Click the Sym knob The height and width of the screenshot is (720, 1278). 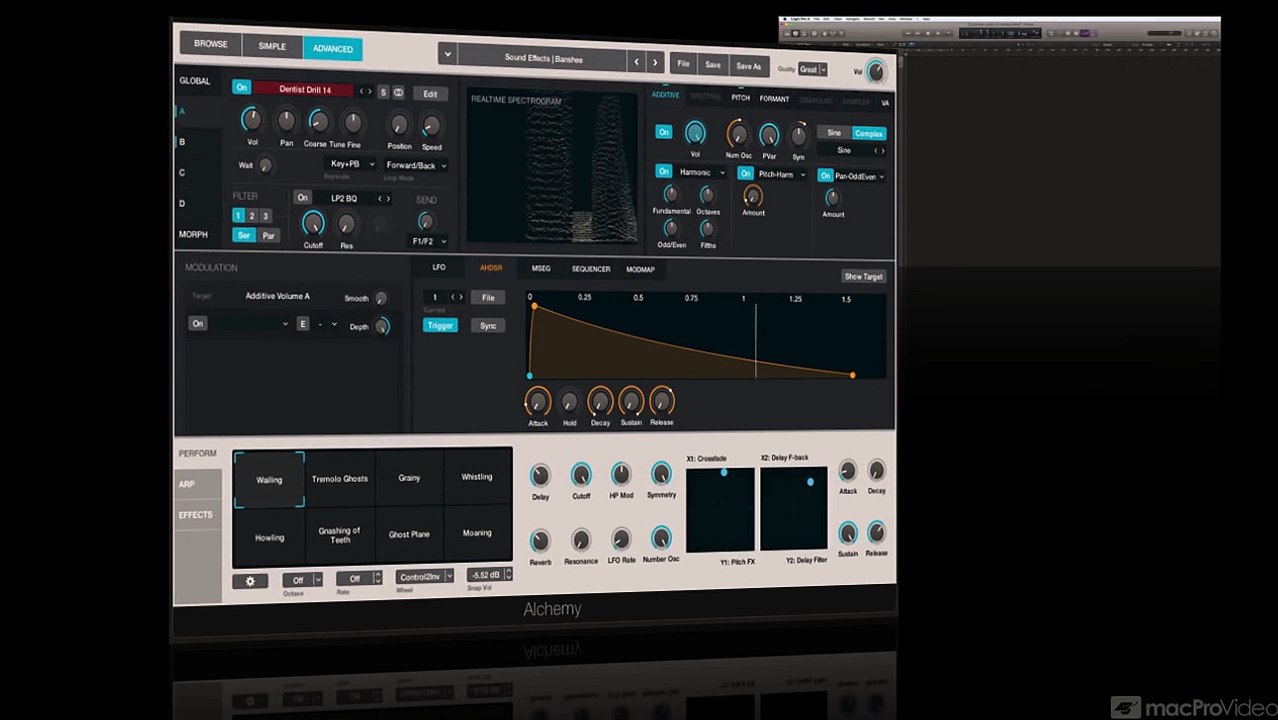tap(798, 136)
